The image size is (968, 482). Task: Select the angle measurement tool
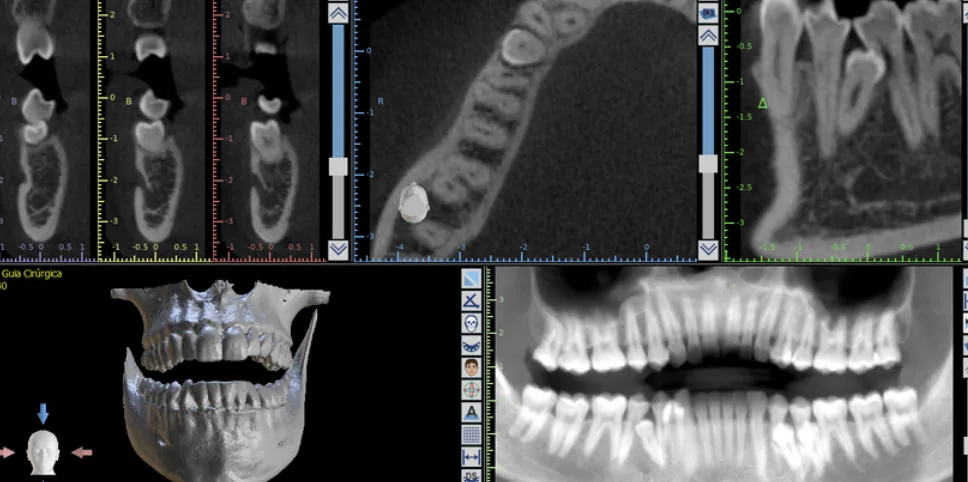click(472, 301)
